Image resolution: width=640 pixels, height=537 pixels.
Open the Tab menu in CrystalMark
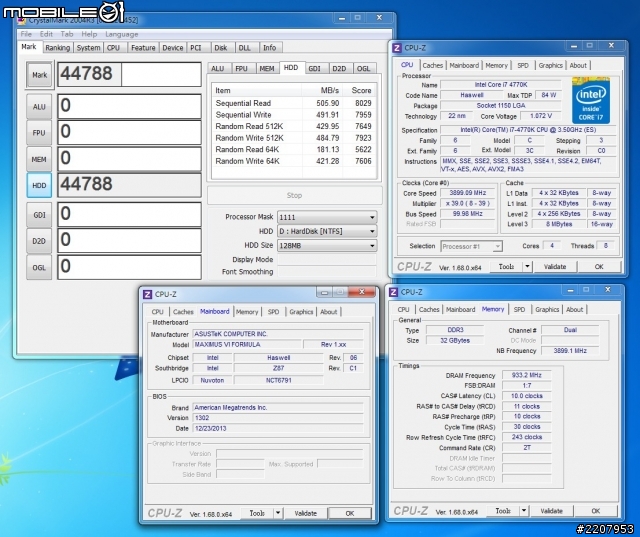point(67,34)
